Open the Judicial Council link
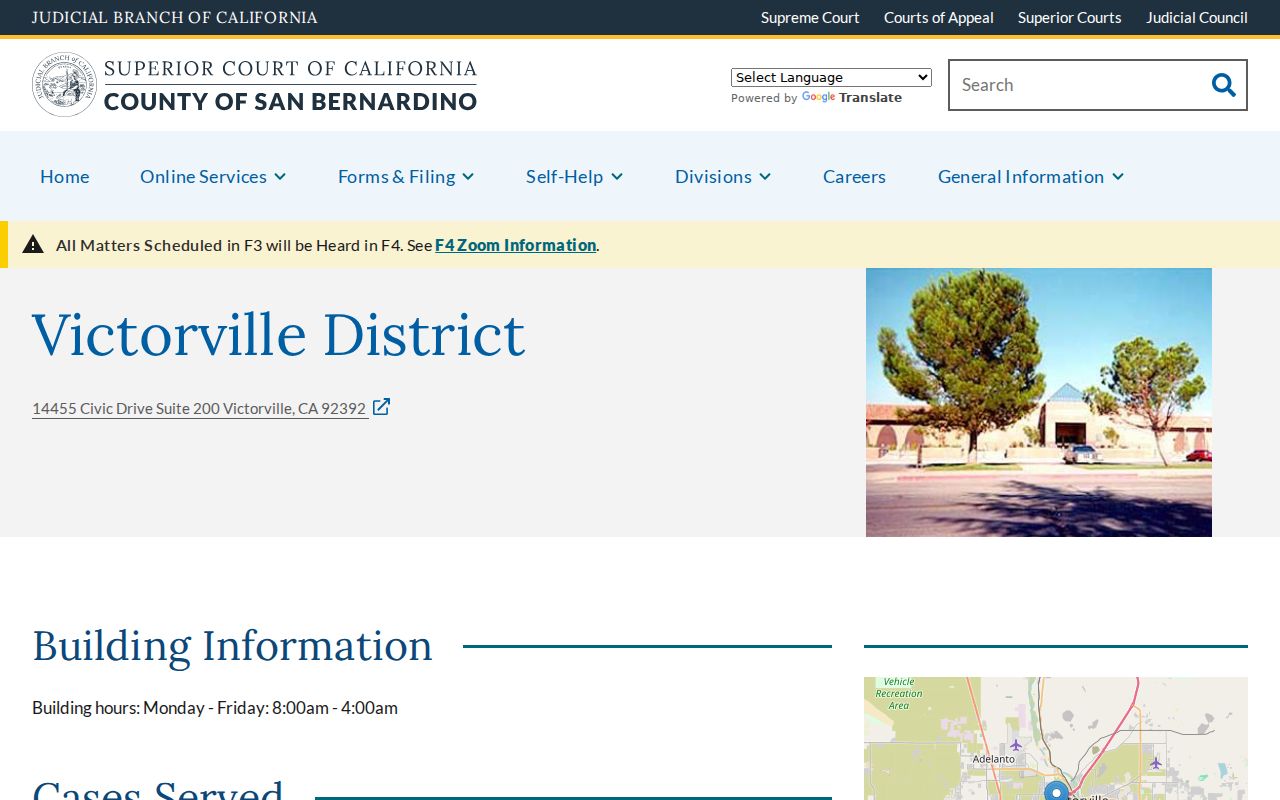This screenshot has height=800, width=1280. tap(1197, 18)
